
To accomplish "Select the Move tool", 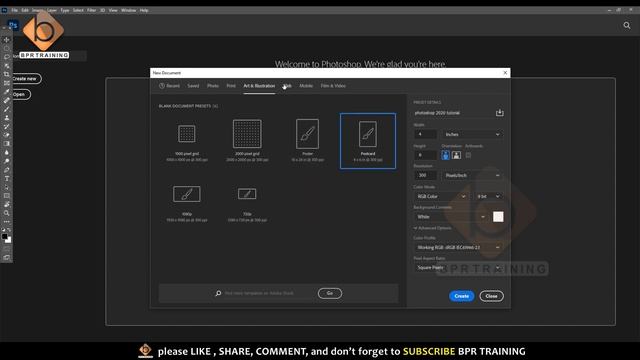I will 7,40.
